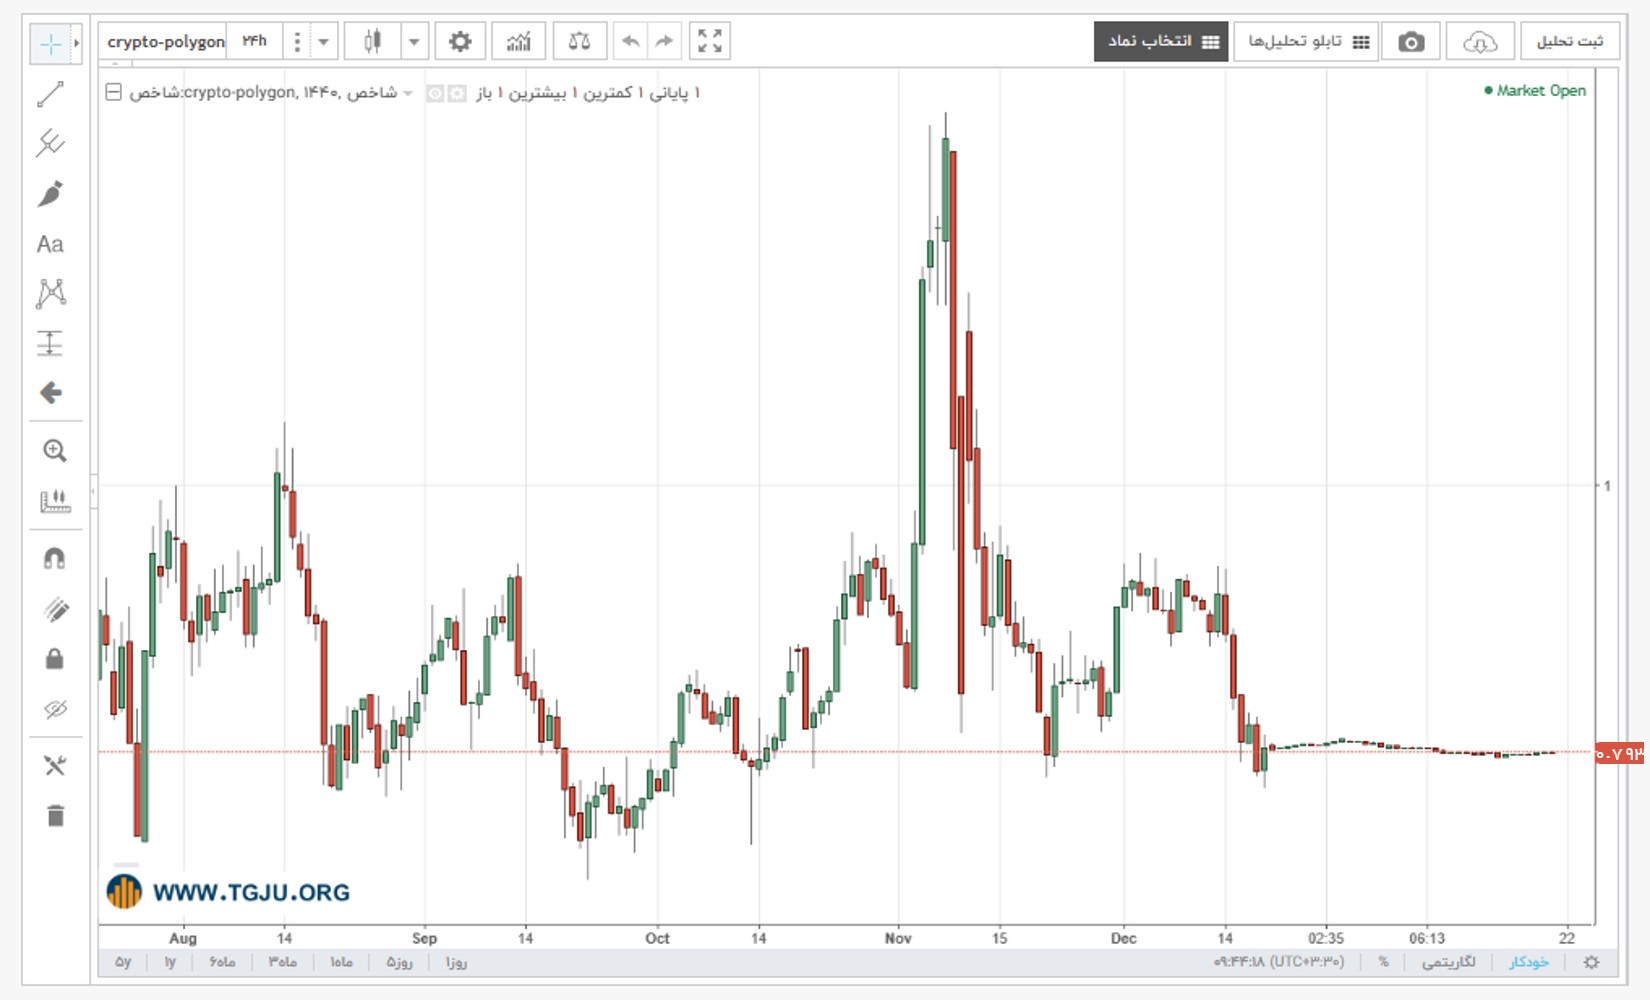Screen dimensions: 1650x1000
Task: Open the crossed tools icon in sidebar
Action: tap(55, 766)
